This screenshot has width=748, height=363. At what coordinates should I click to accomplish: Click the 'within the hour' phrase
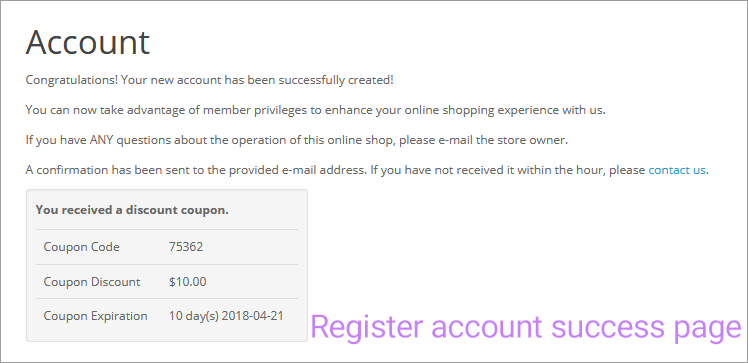[560, 170]
